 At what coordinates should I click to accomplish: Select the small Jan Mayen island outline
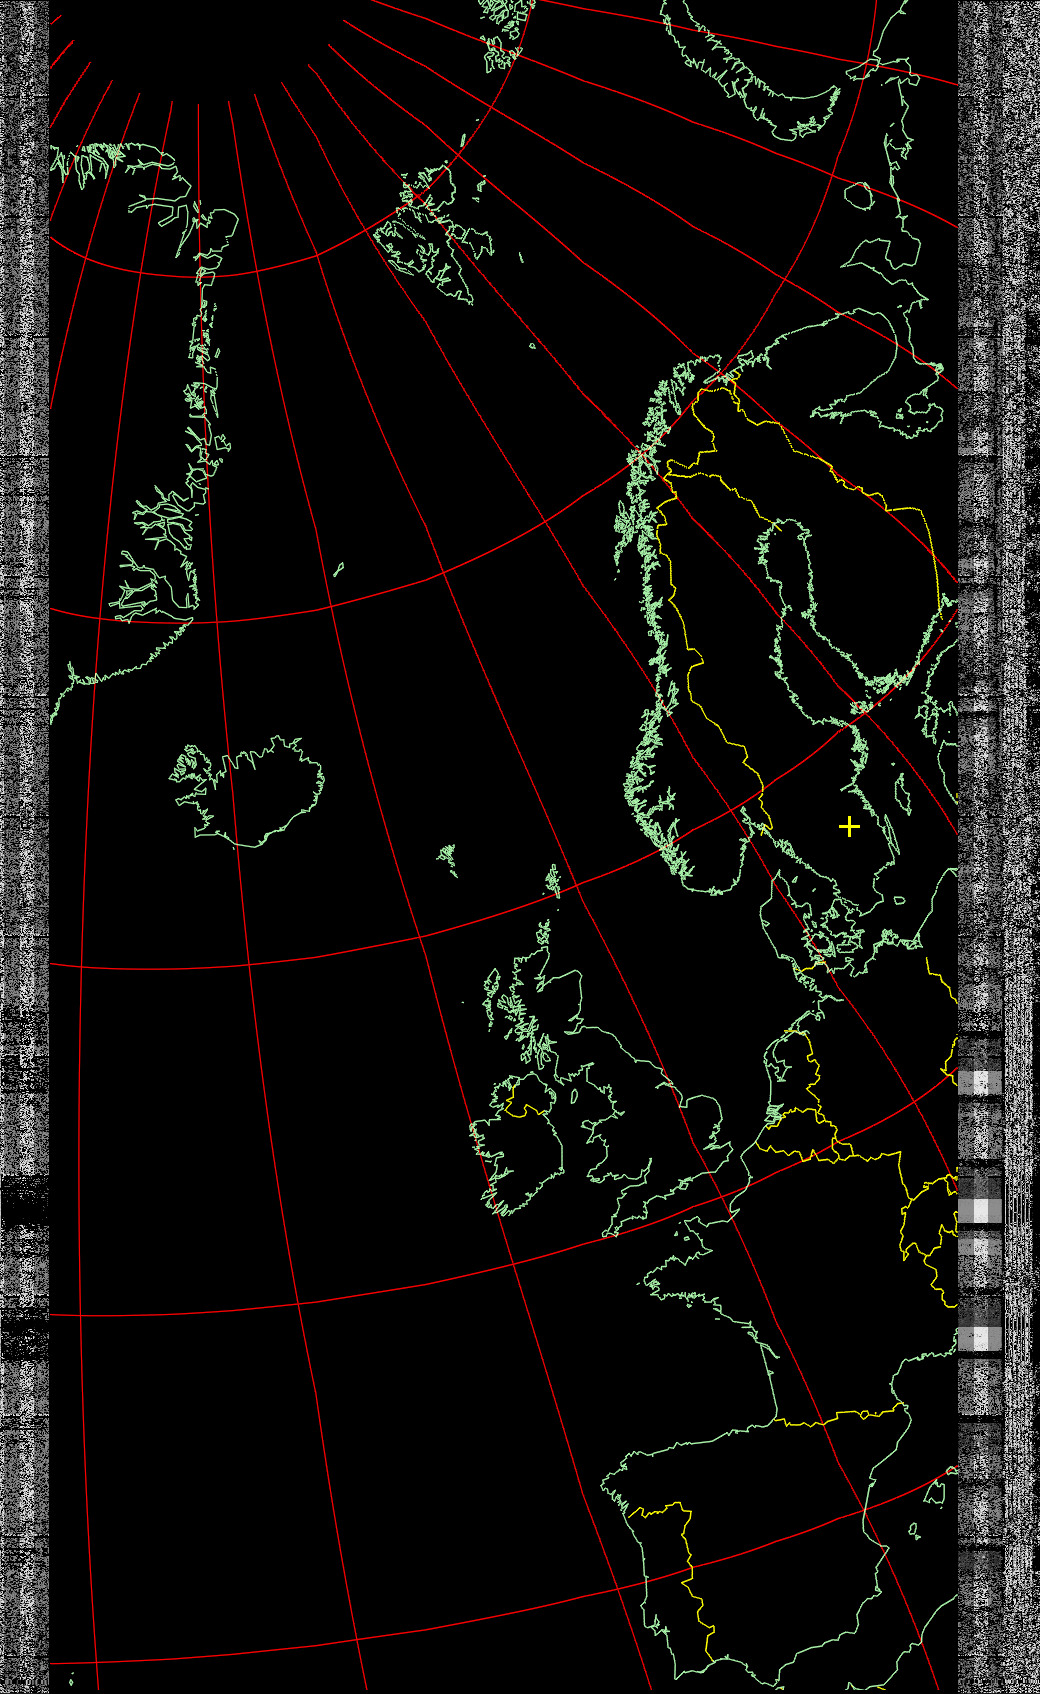(339, 571)
